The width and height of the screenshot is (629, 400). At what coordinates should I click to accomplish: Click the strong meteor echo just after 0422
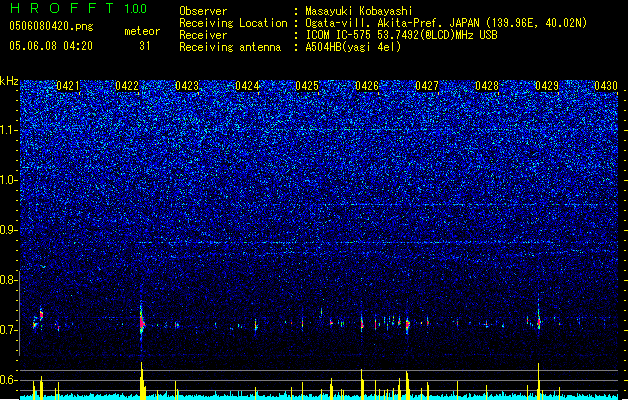[142, 322]
